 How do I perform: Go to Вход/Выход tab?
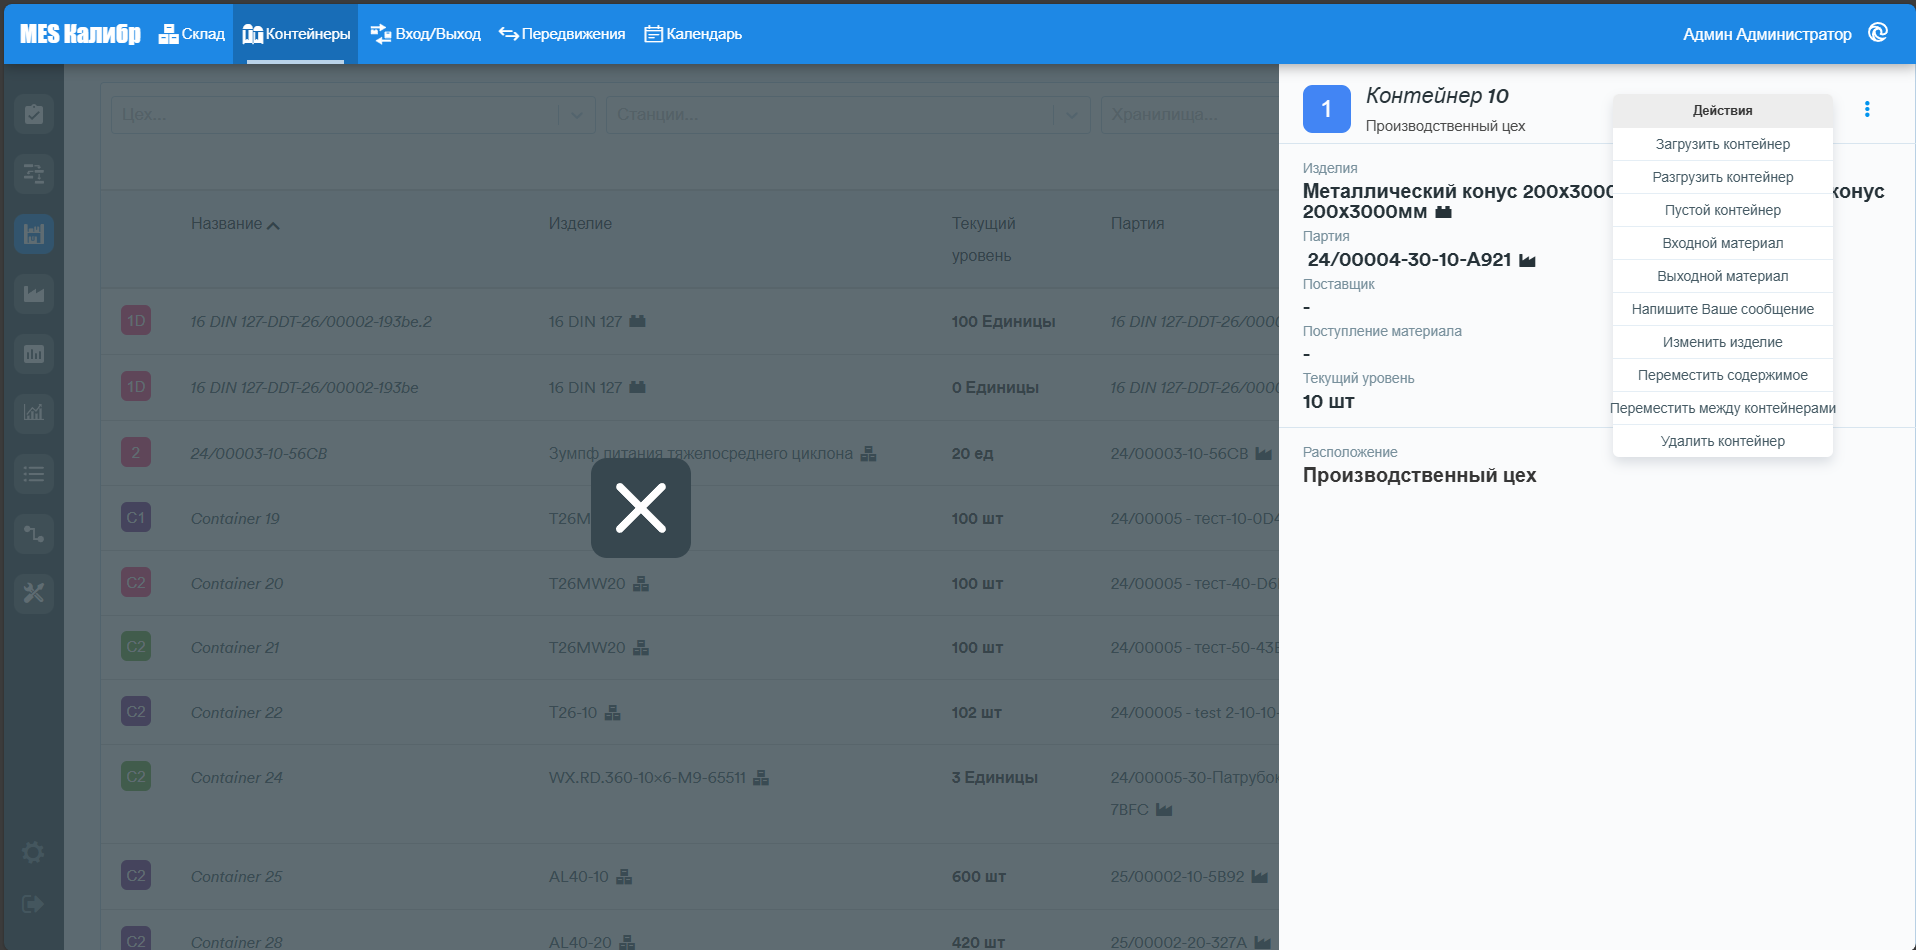coord(426,34)
